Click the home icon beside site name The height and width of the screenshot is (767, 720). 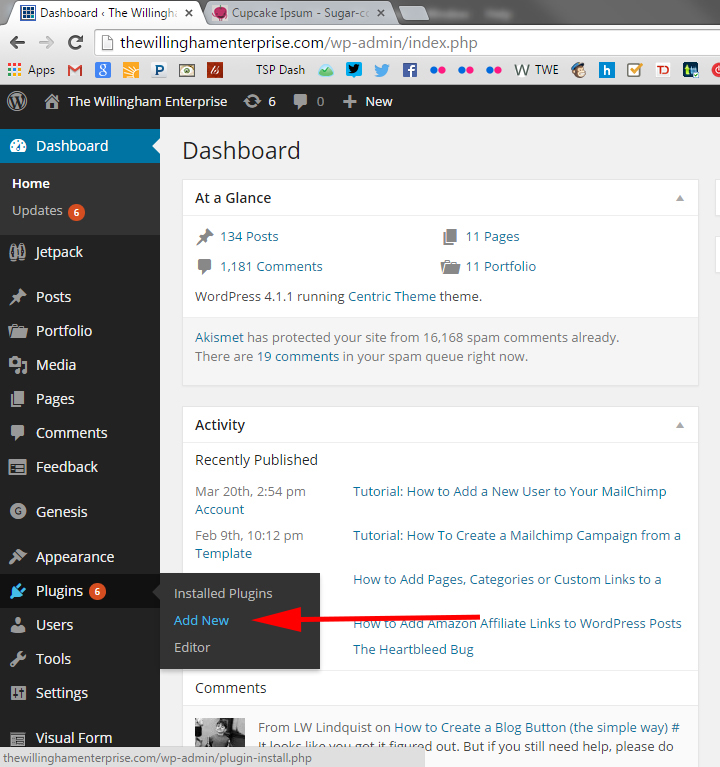[52, 102]
